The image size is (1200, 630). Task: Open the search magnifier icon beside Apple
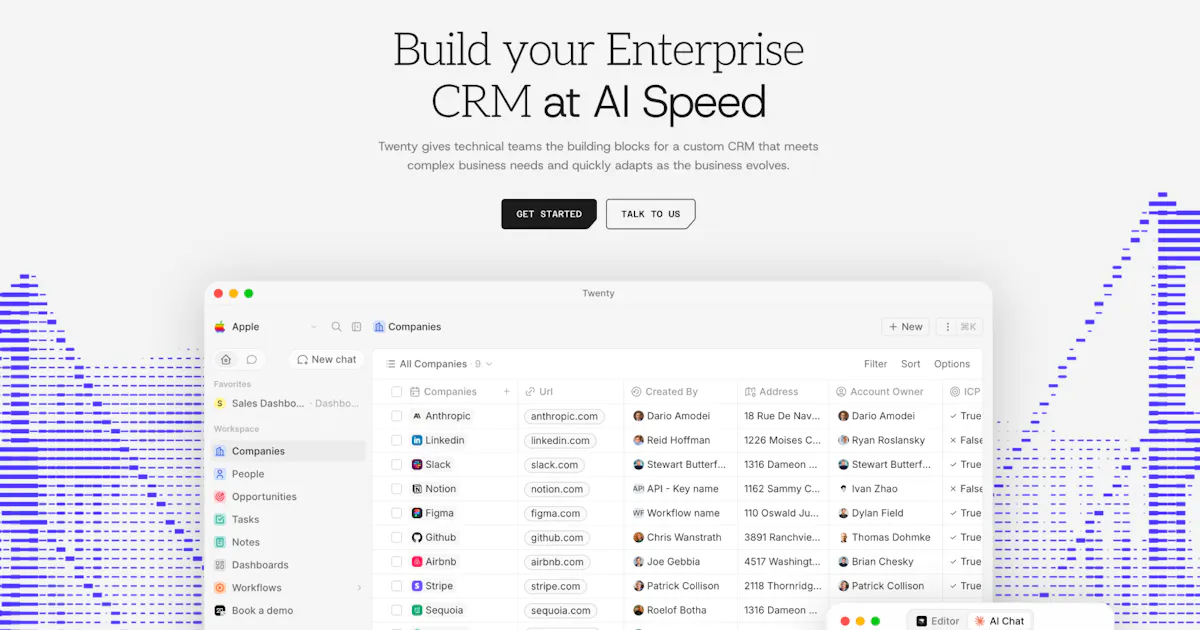point(336,327)
